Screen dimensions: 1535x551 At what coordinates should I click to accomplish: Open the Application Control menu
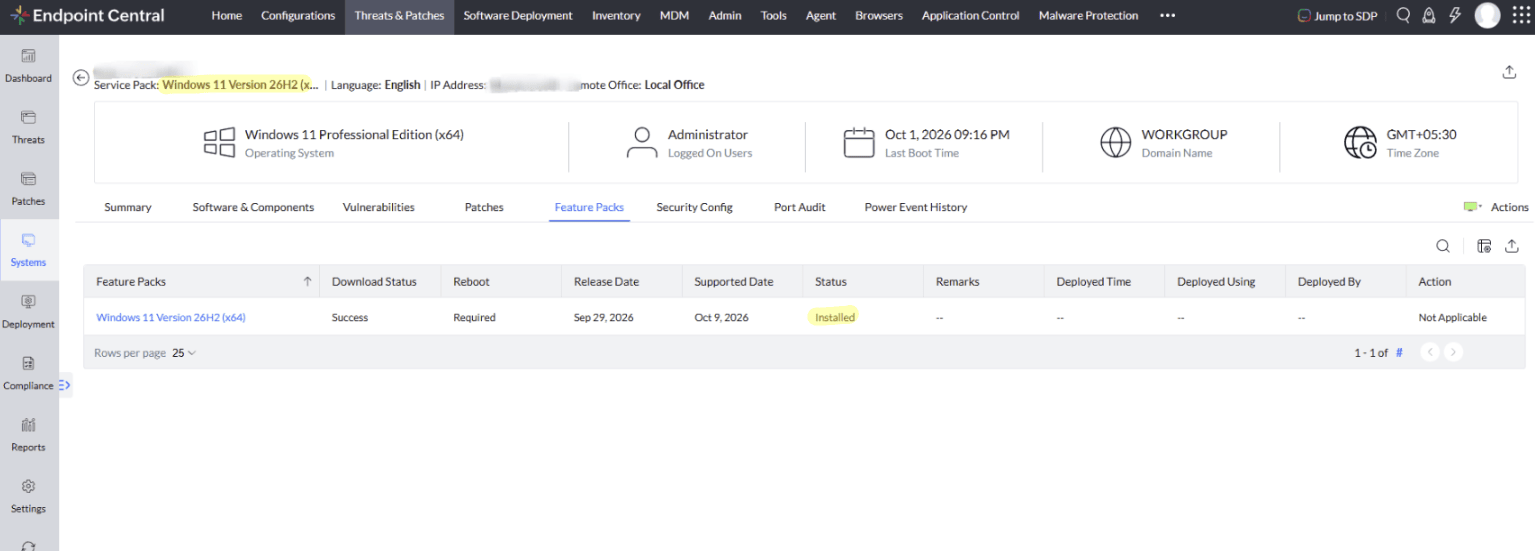click(971, 15)
